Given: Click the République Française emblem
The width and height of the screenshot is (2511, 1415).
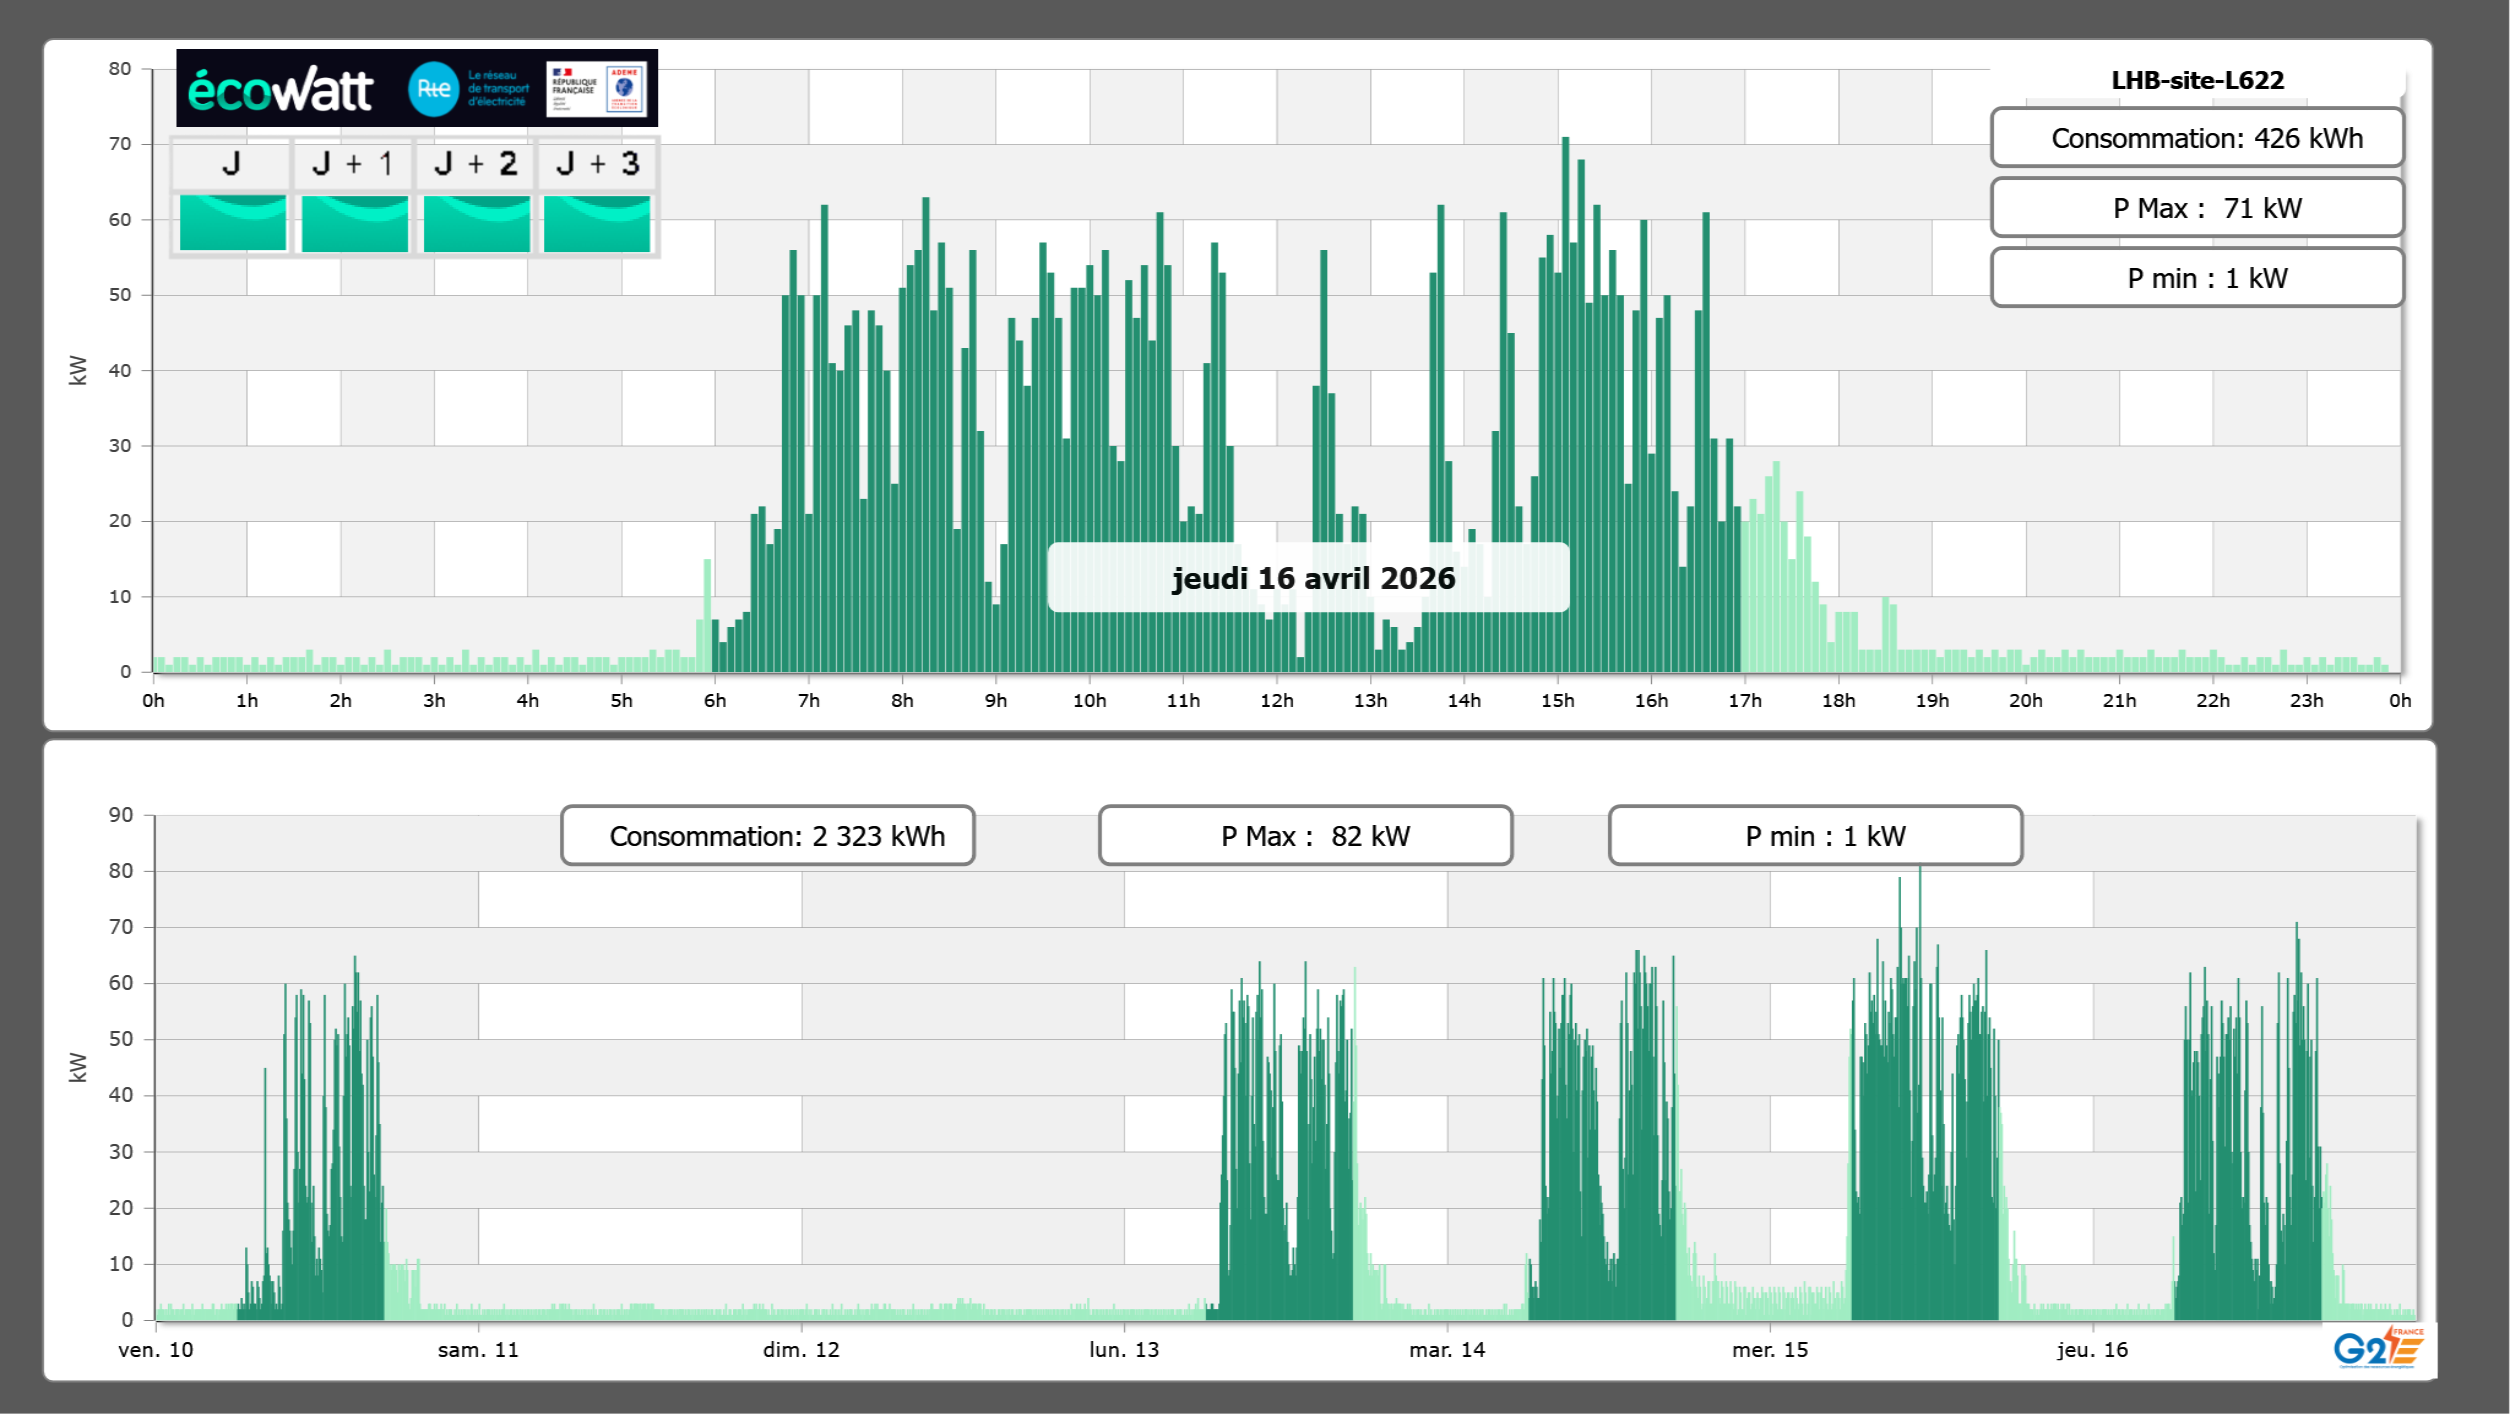Looking at the screenshot, I should [x=574, y=89].
